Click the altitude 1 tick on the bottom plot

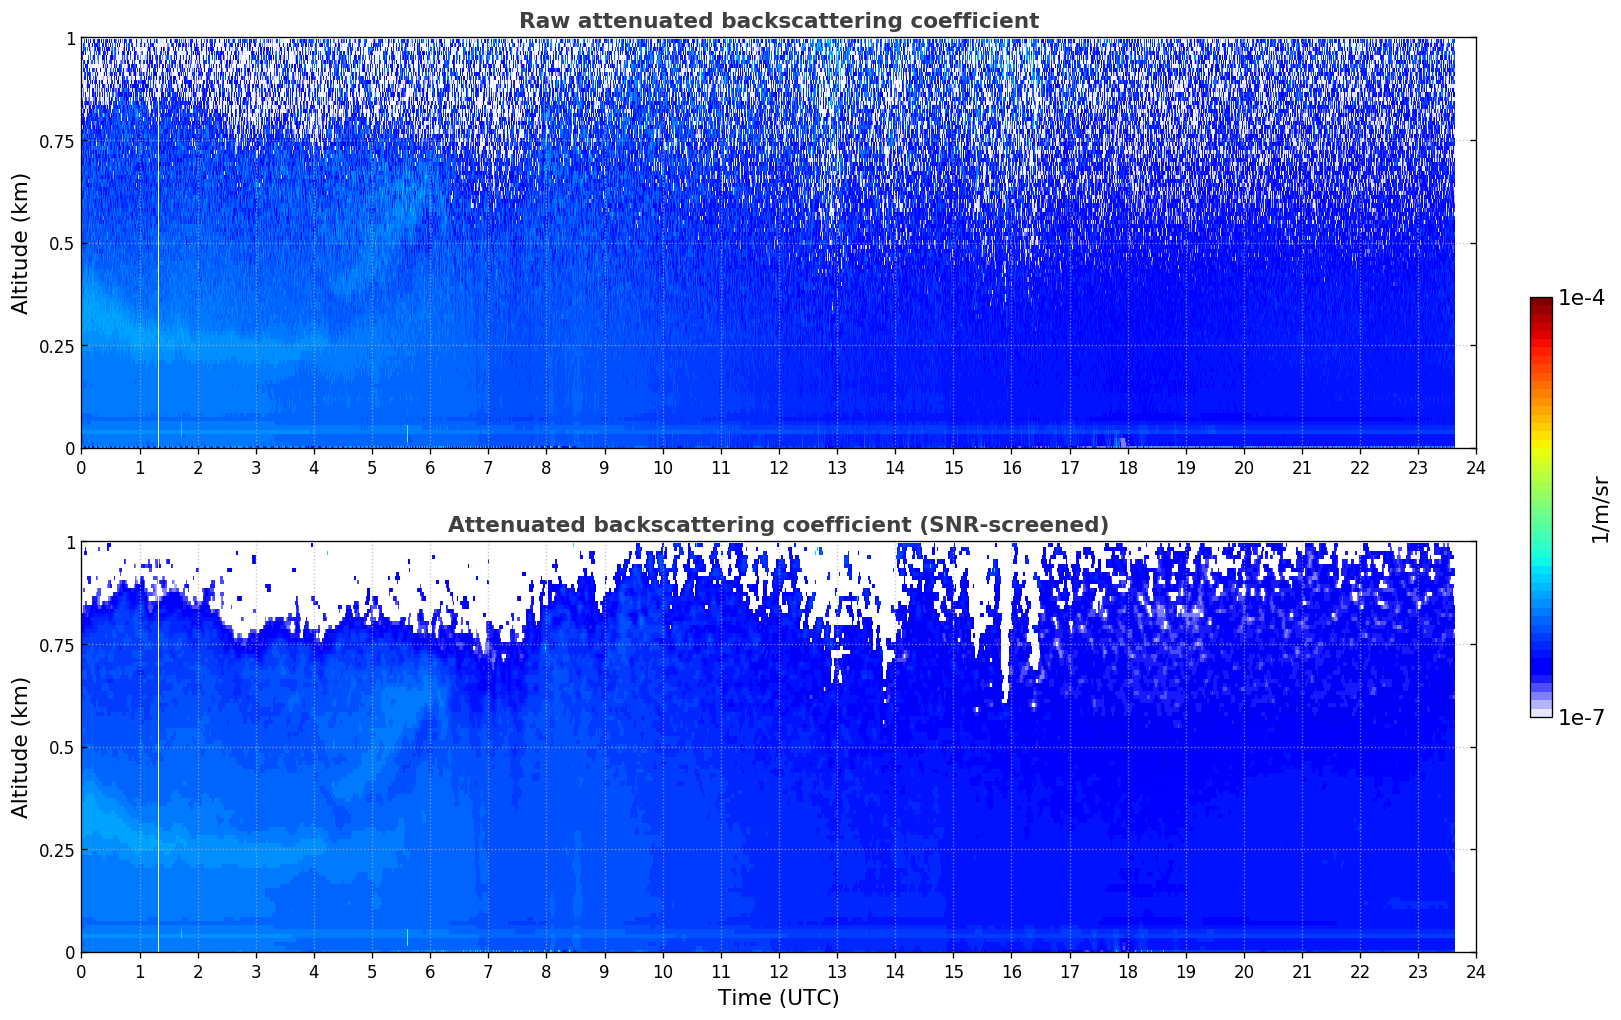(70, 543)
